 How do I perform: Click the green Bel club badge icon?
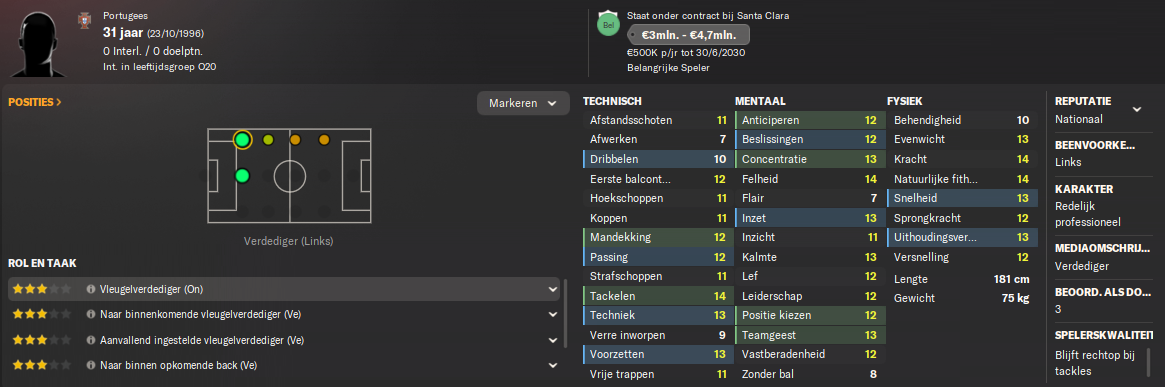coord(608,25)
